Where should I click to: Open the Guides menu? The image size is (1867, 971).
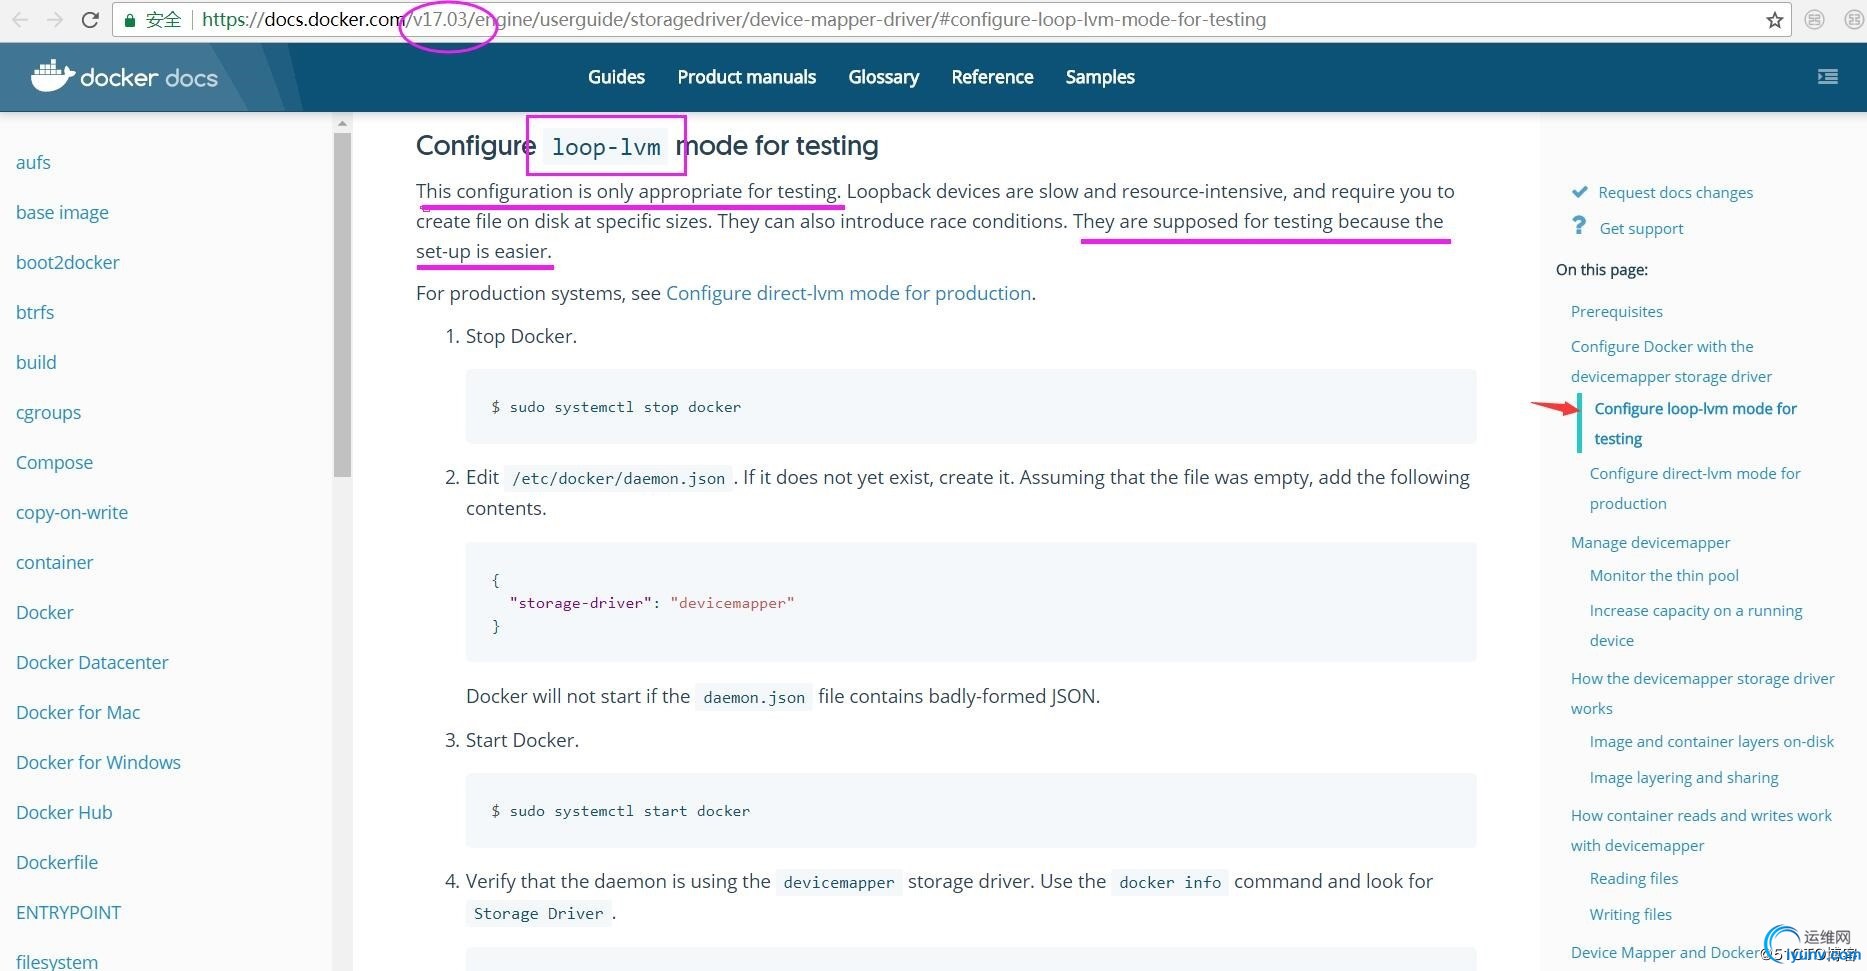[616, 77]
